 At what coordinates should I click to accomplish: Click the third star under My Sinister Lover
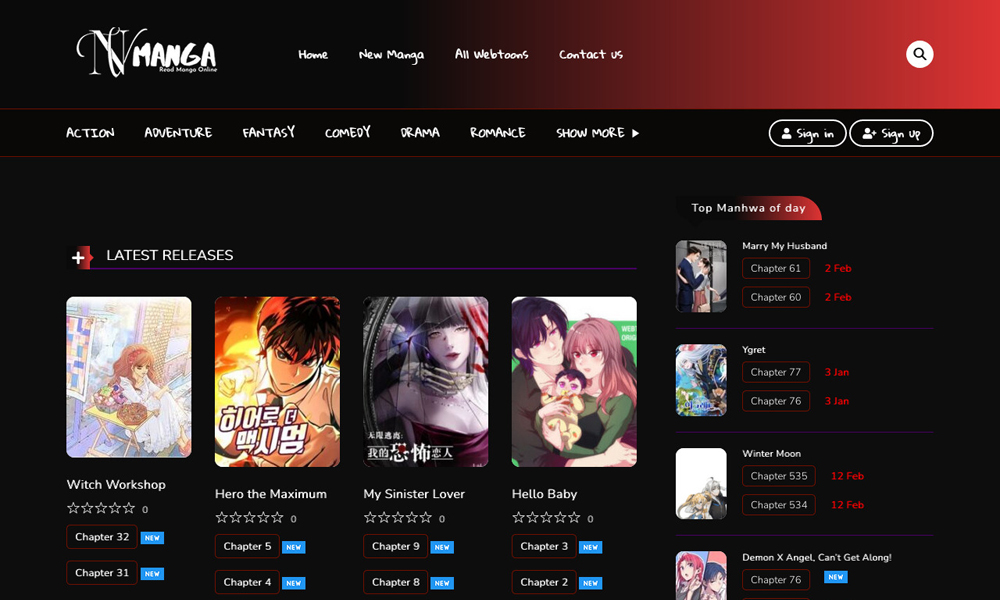[398, 518]
